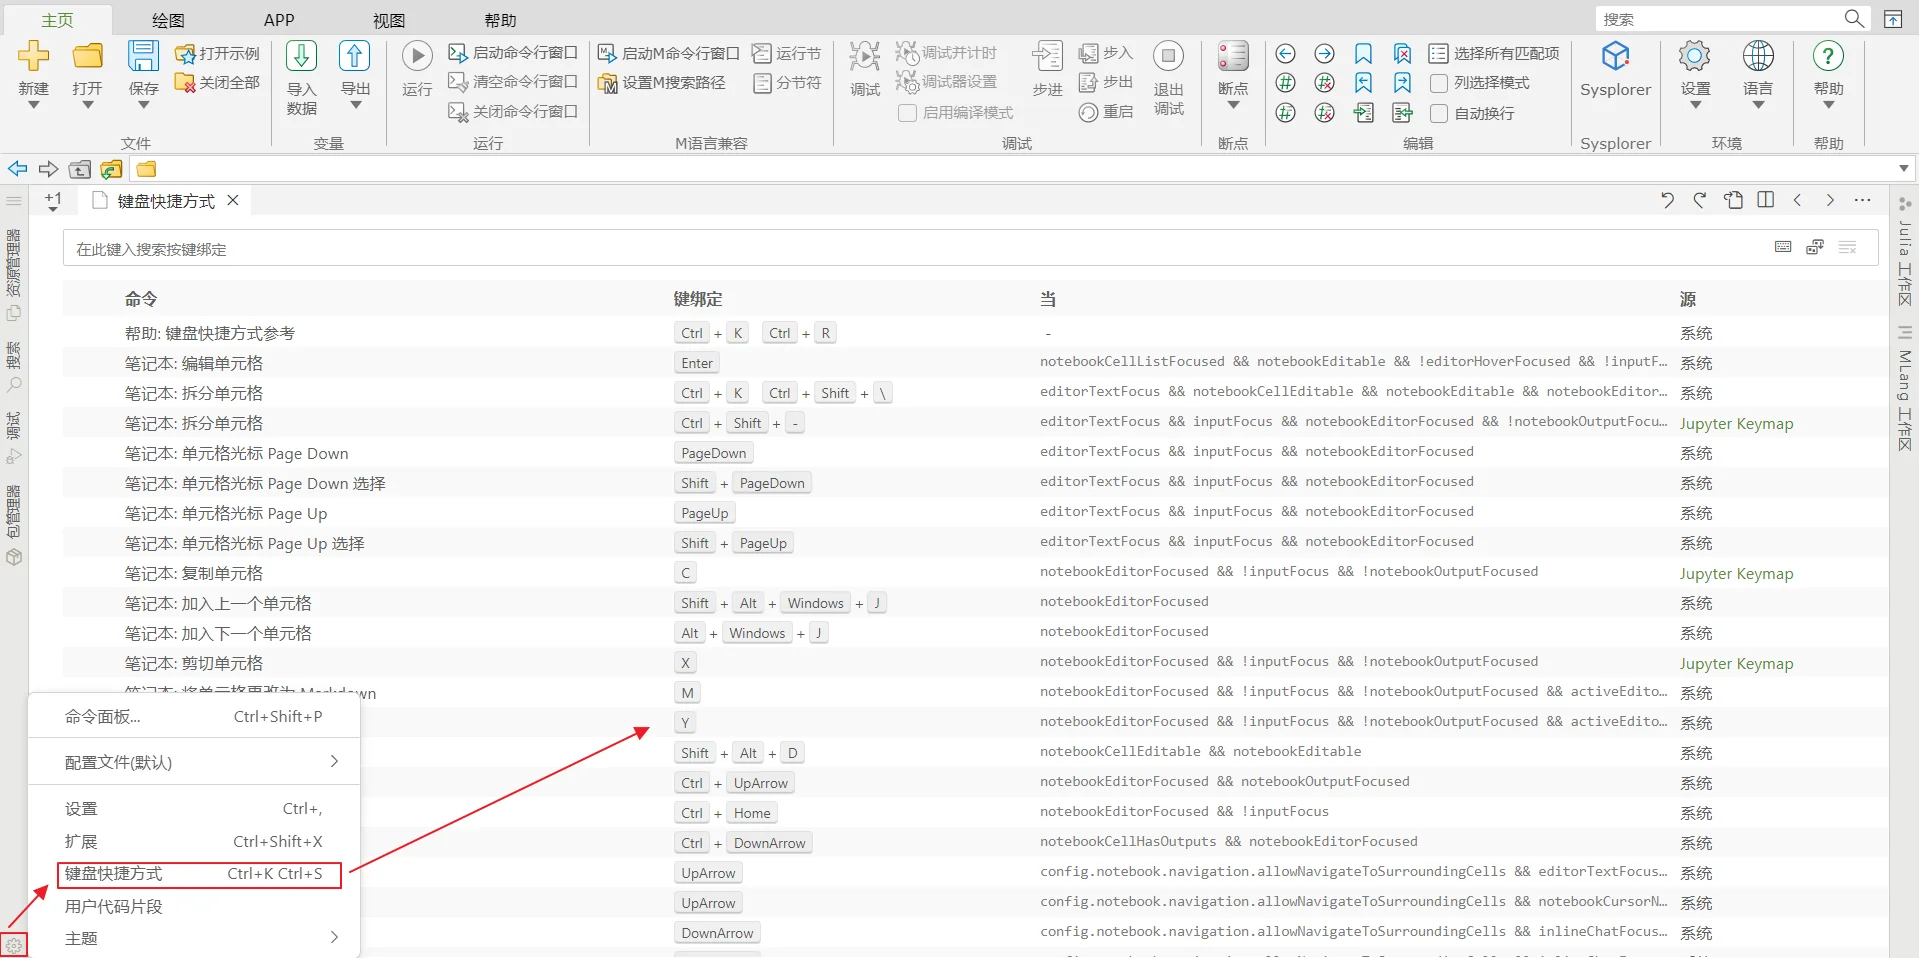Image resolution: width=1919 pixels, height=958 pixels.
Task: Select row 笔记本: 复制单元格
Action: (975, 573)
